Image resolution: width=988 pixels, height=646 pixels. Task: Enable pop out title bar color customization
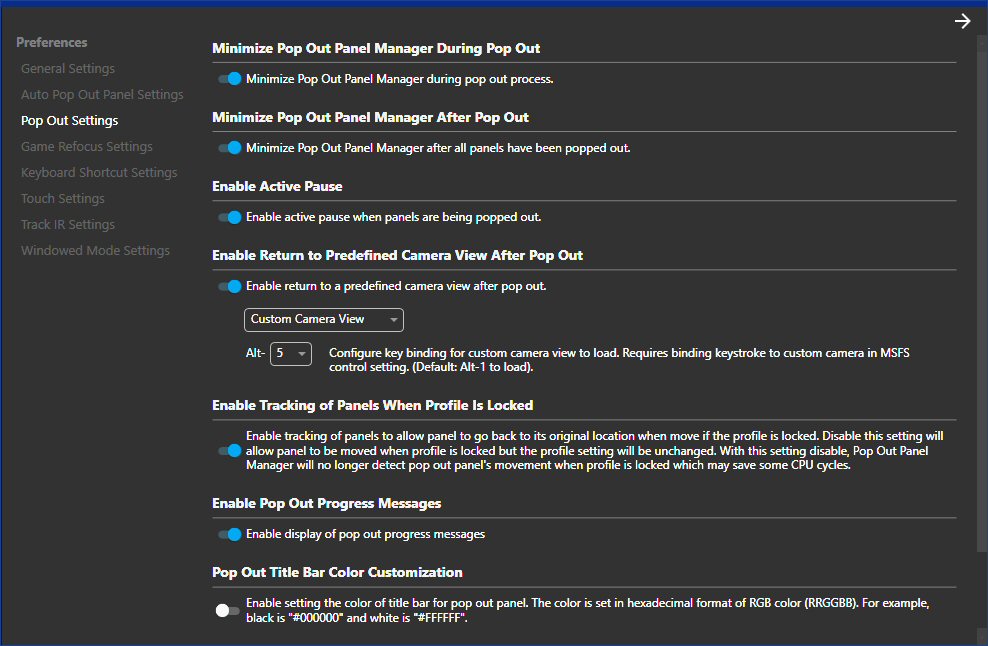click(x=228, y=610)
